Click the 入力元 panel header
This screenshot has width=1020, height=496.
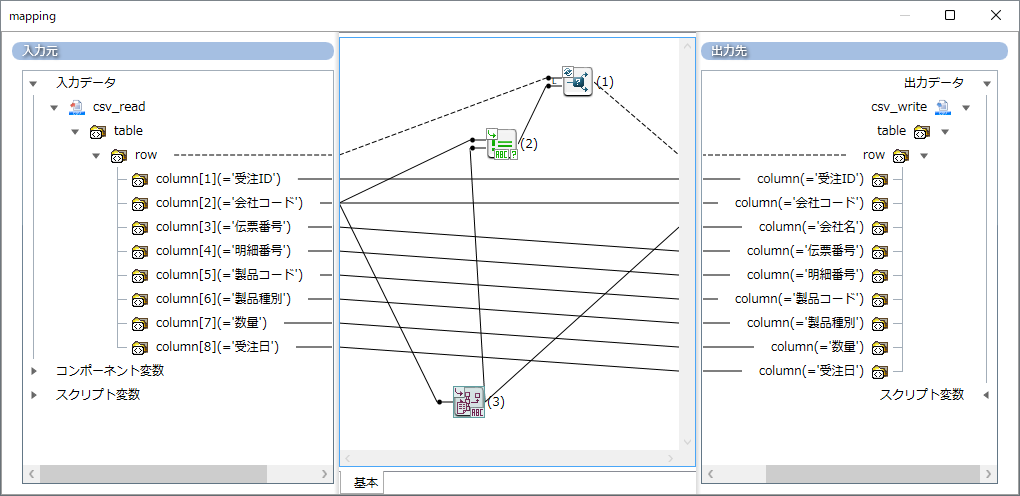173,51
